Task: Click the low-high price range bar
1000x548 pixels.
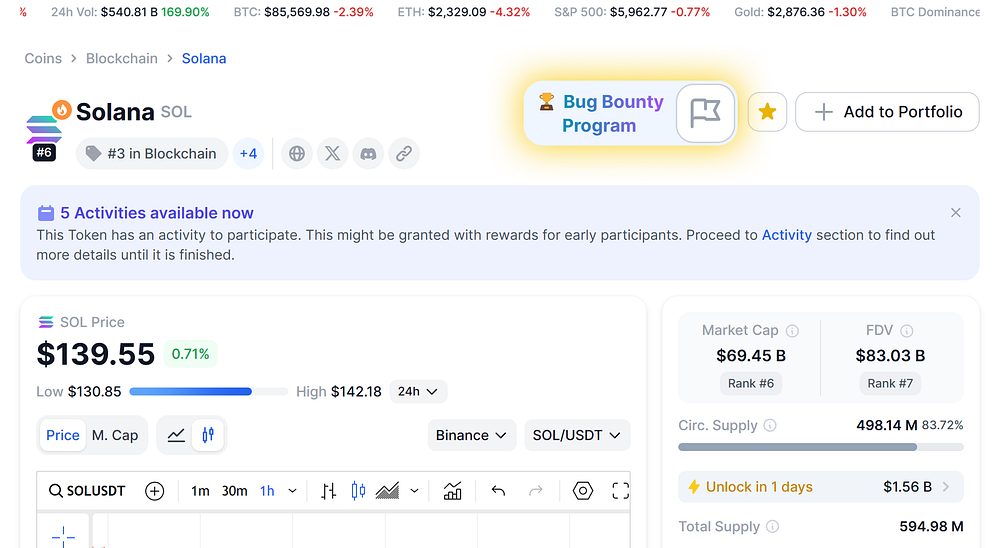Action: (x=209, y=392)
